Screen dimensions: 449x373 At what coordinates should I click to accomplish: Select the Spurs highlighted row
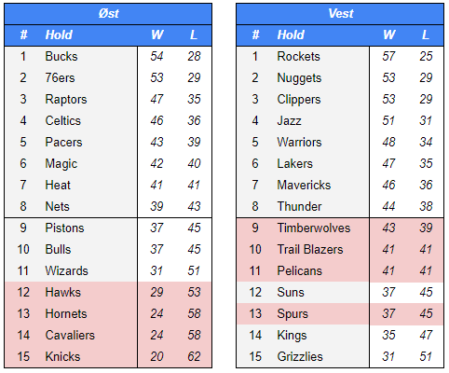click(340, 314)
